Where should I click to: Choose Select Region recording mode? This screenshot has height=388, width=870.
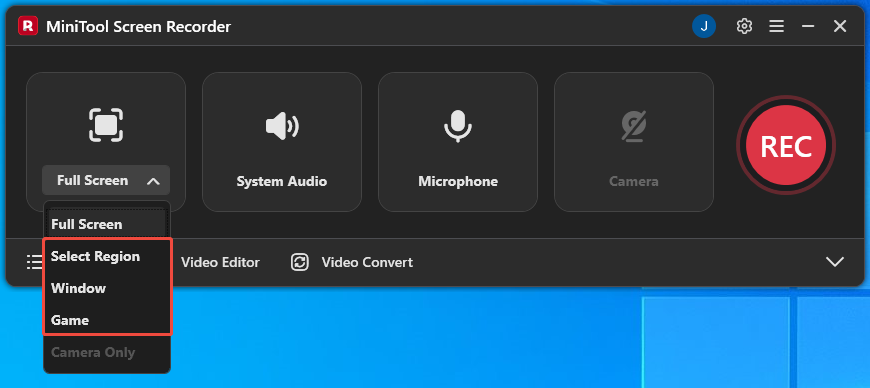pos(107,256)
